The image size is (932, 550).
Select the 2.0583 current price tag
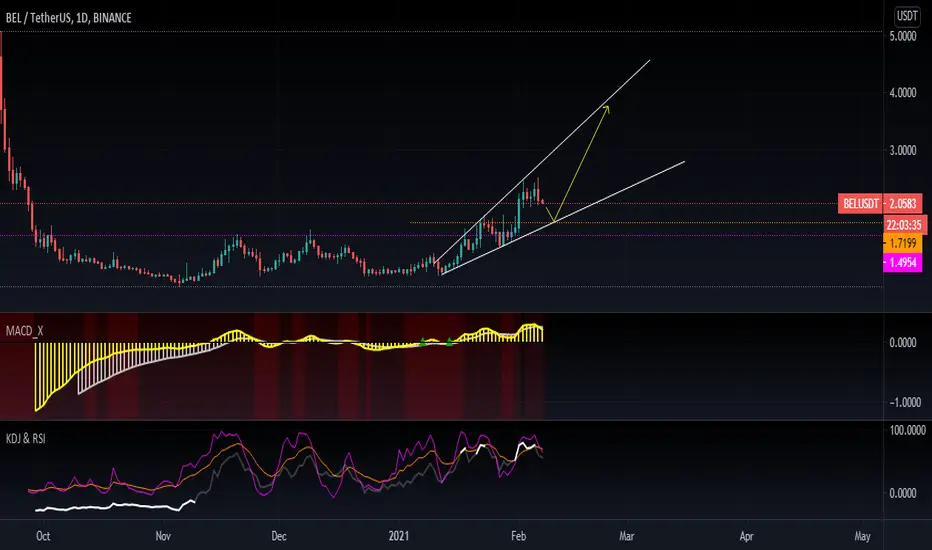pyautogui.click(x=902, y=204)
